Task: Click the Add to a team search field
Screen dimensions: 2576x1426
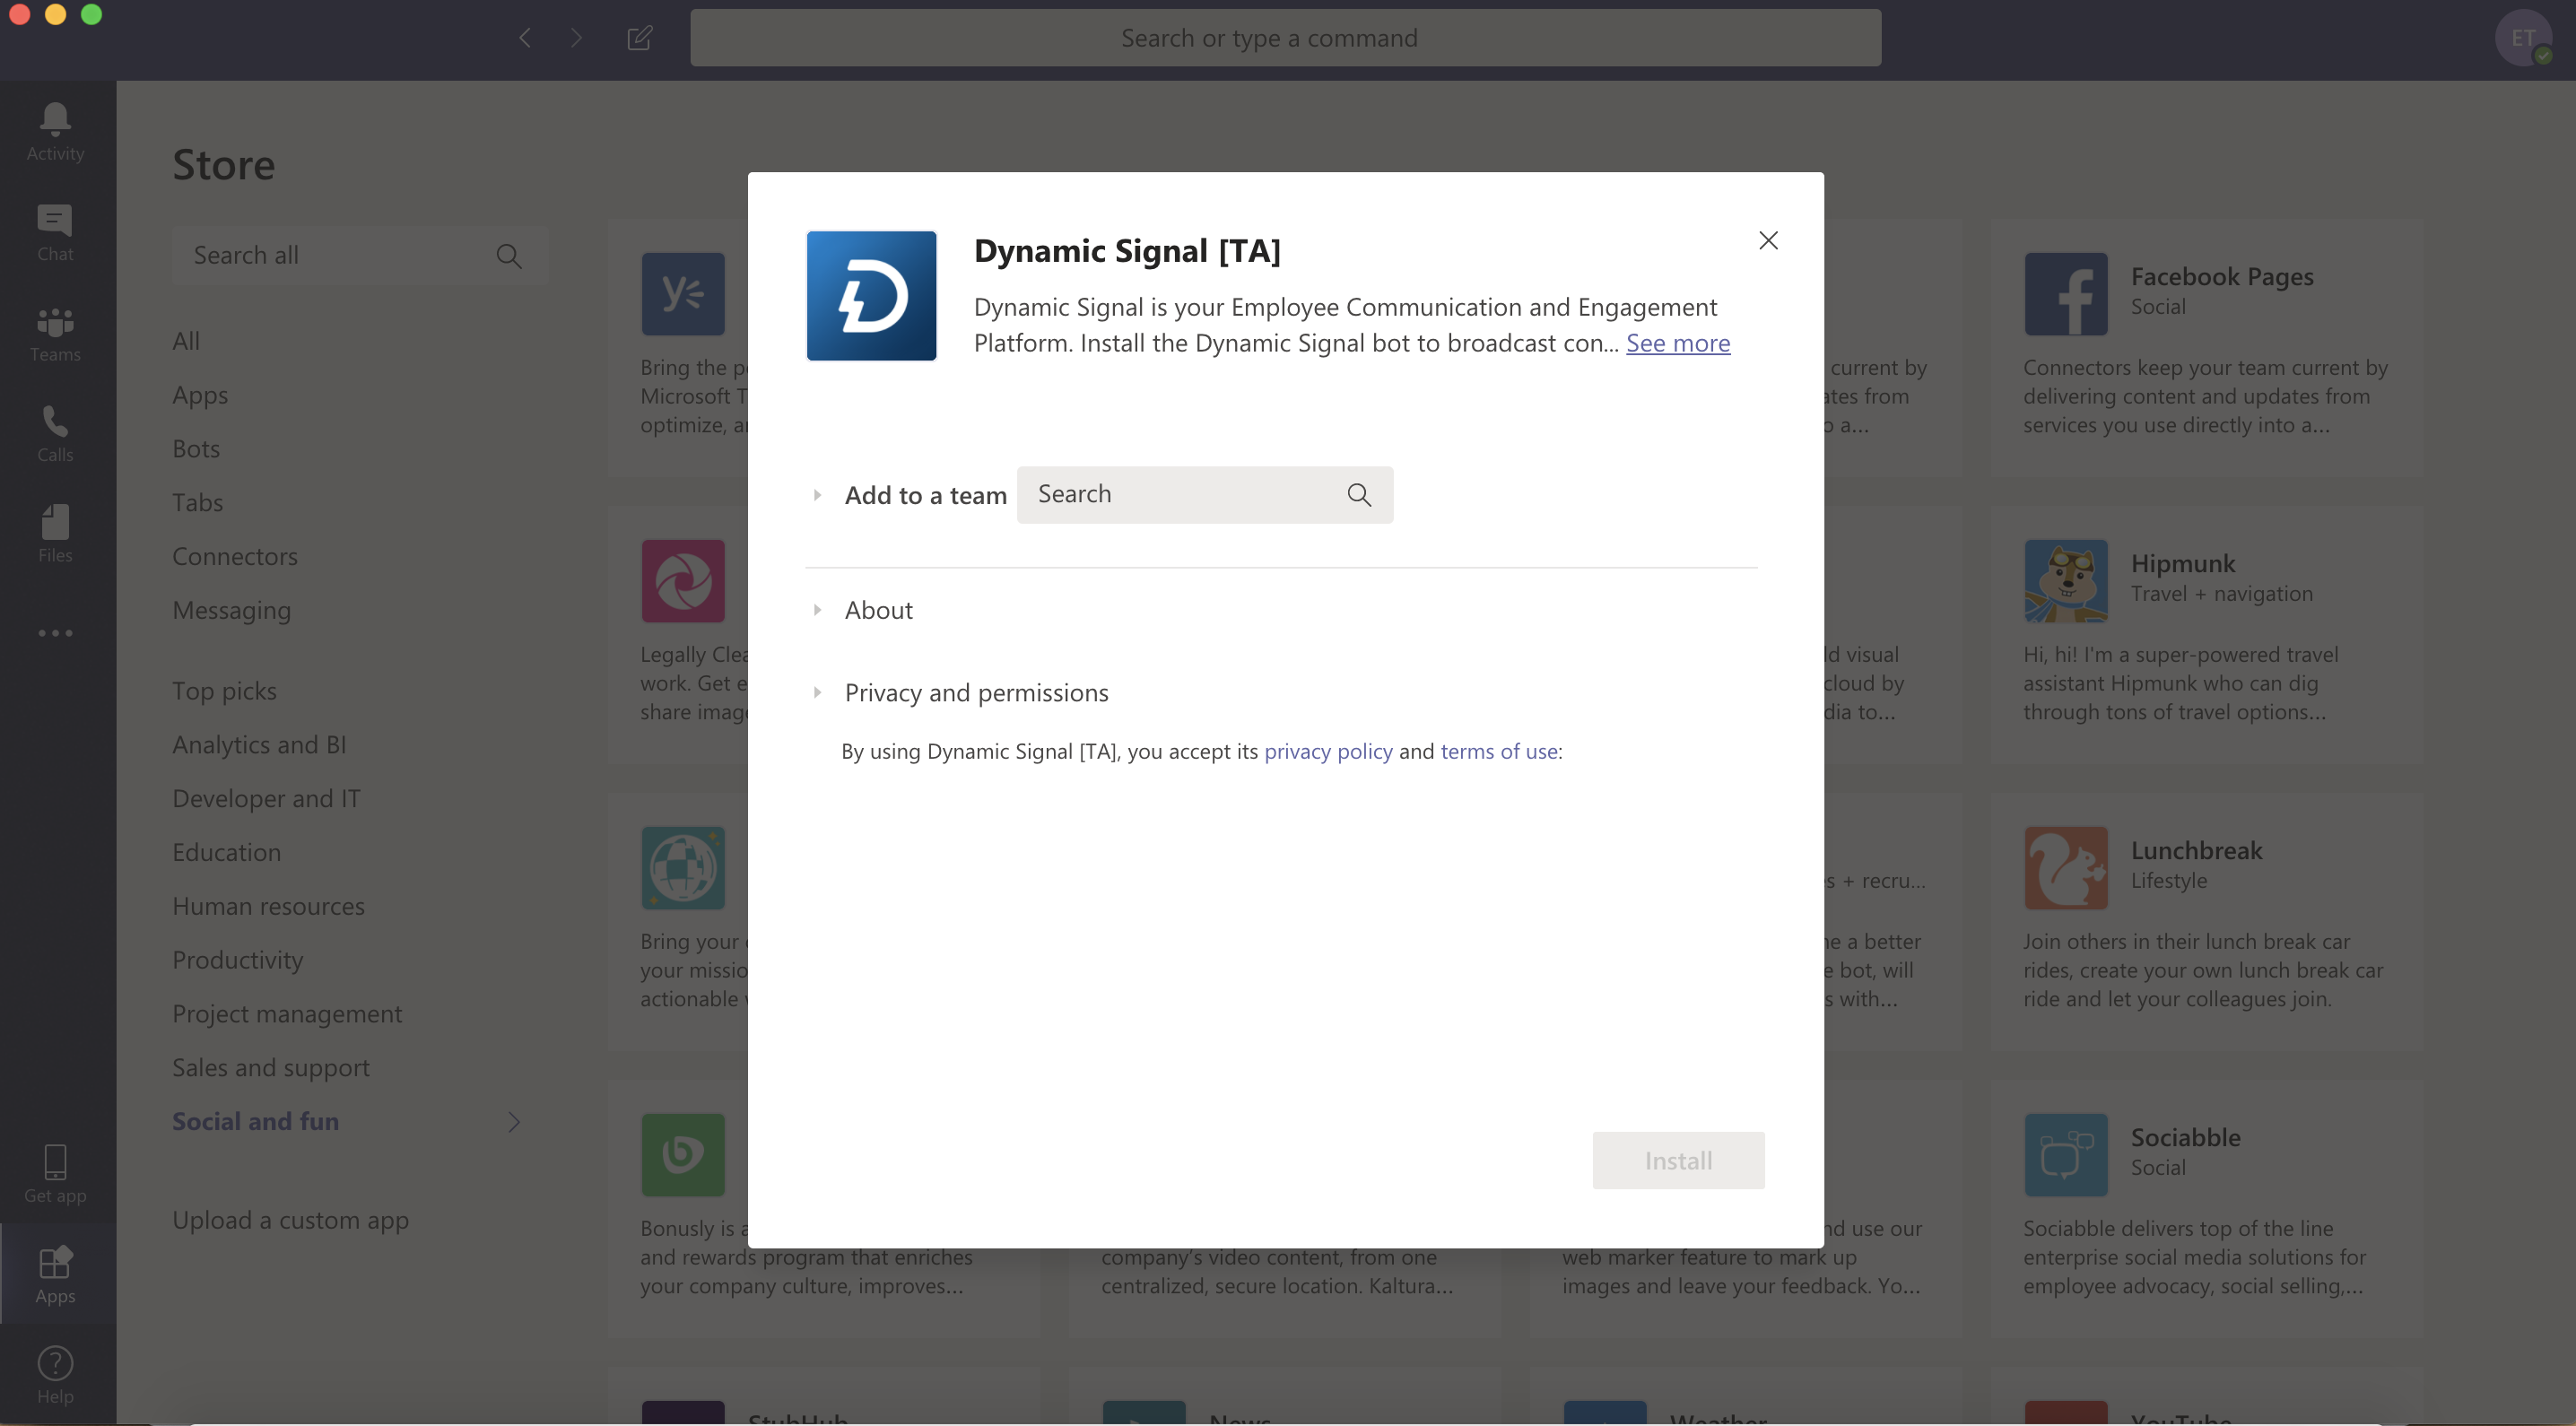Action: (1204, 494)
